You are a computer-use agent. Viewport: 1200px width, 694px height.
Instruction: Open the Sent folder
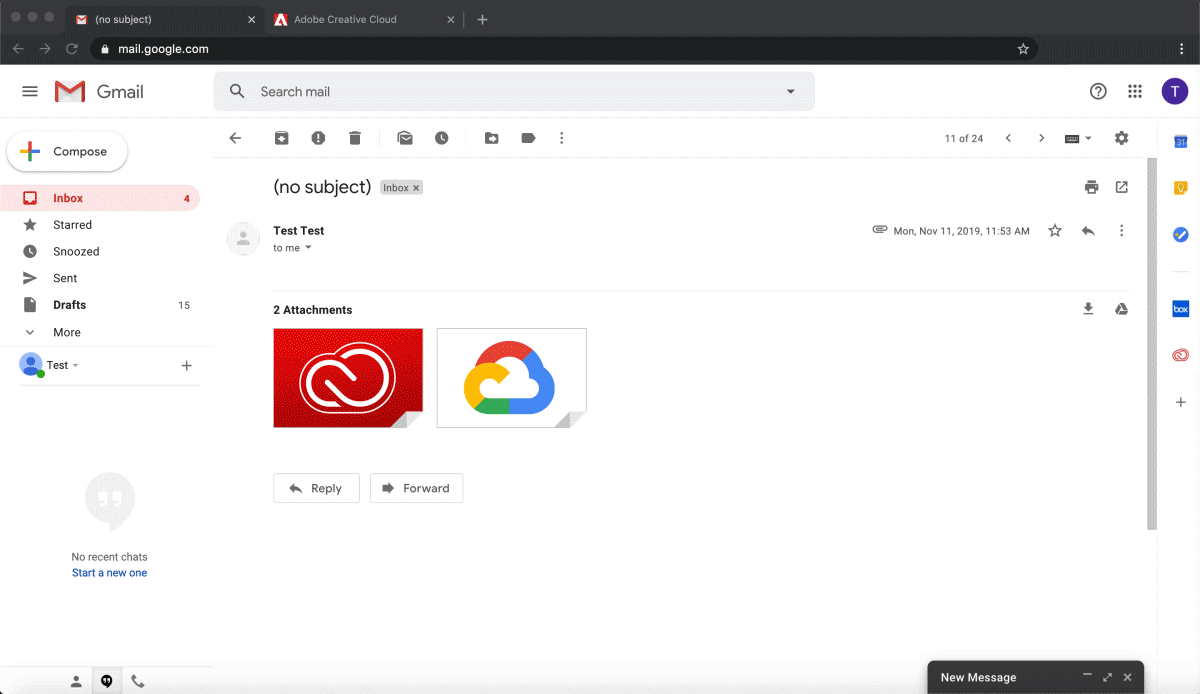(x=65, y=278)
